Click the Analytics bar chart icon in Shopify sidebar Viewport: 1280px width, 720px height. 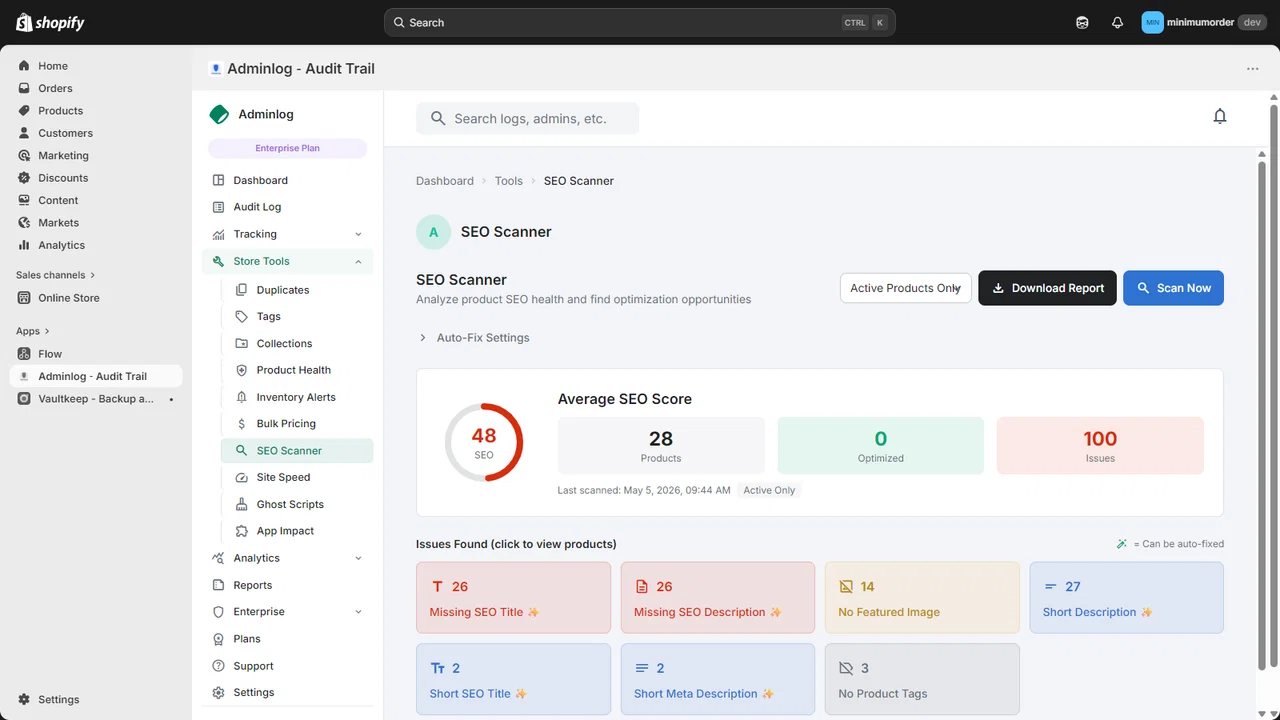[24, 245]
